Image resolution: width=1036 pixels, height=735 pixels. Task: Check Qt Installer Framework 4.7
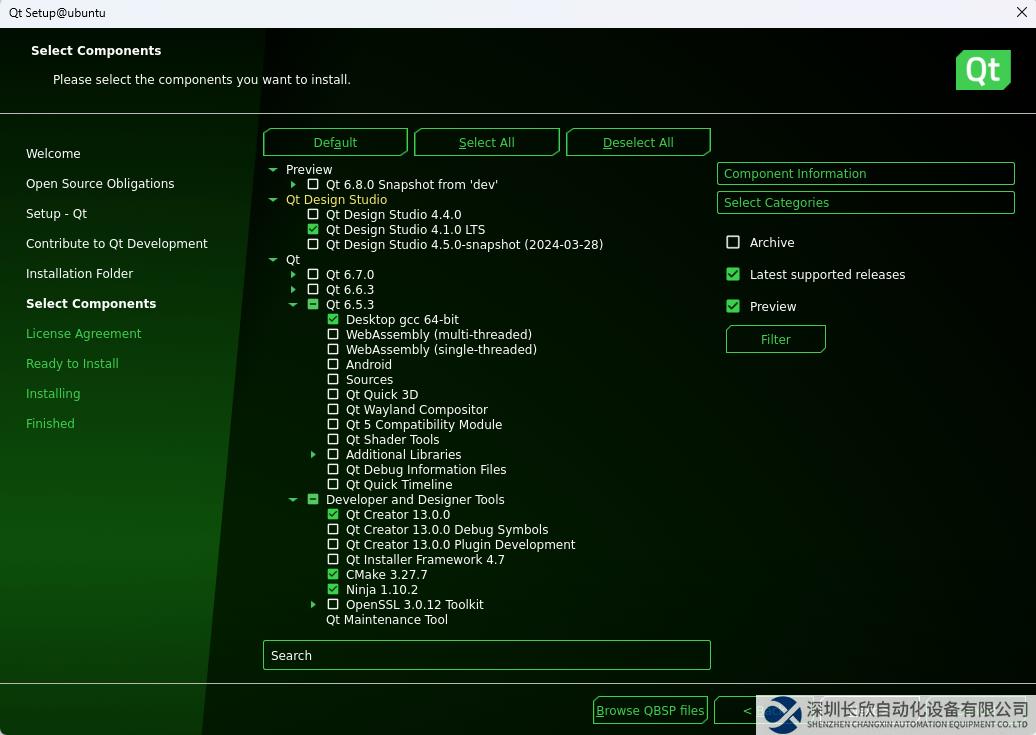click(333, 559)
